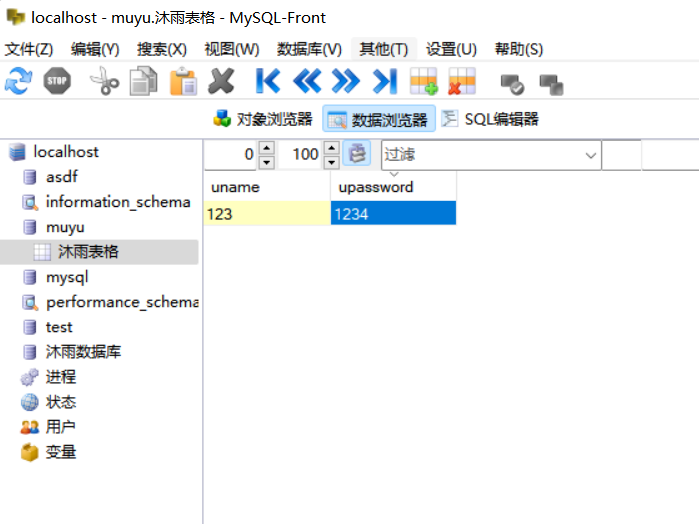The width and height of the screenshot is (699, 524).
Task: Select information_schema database
Action: 118,202
